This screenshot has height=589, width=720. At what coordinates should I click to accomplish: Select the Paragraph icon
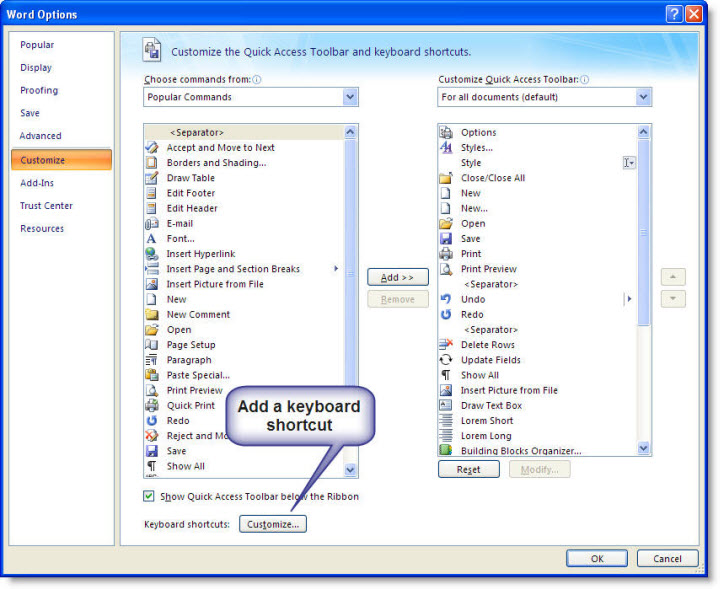tap(152, 360)
